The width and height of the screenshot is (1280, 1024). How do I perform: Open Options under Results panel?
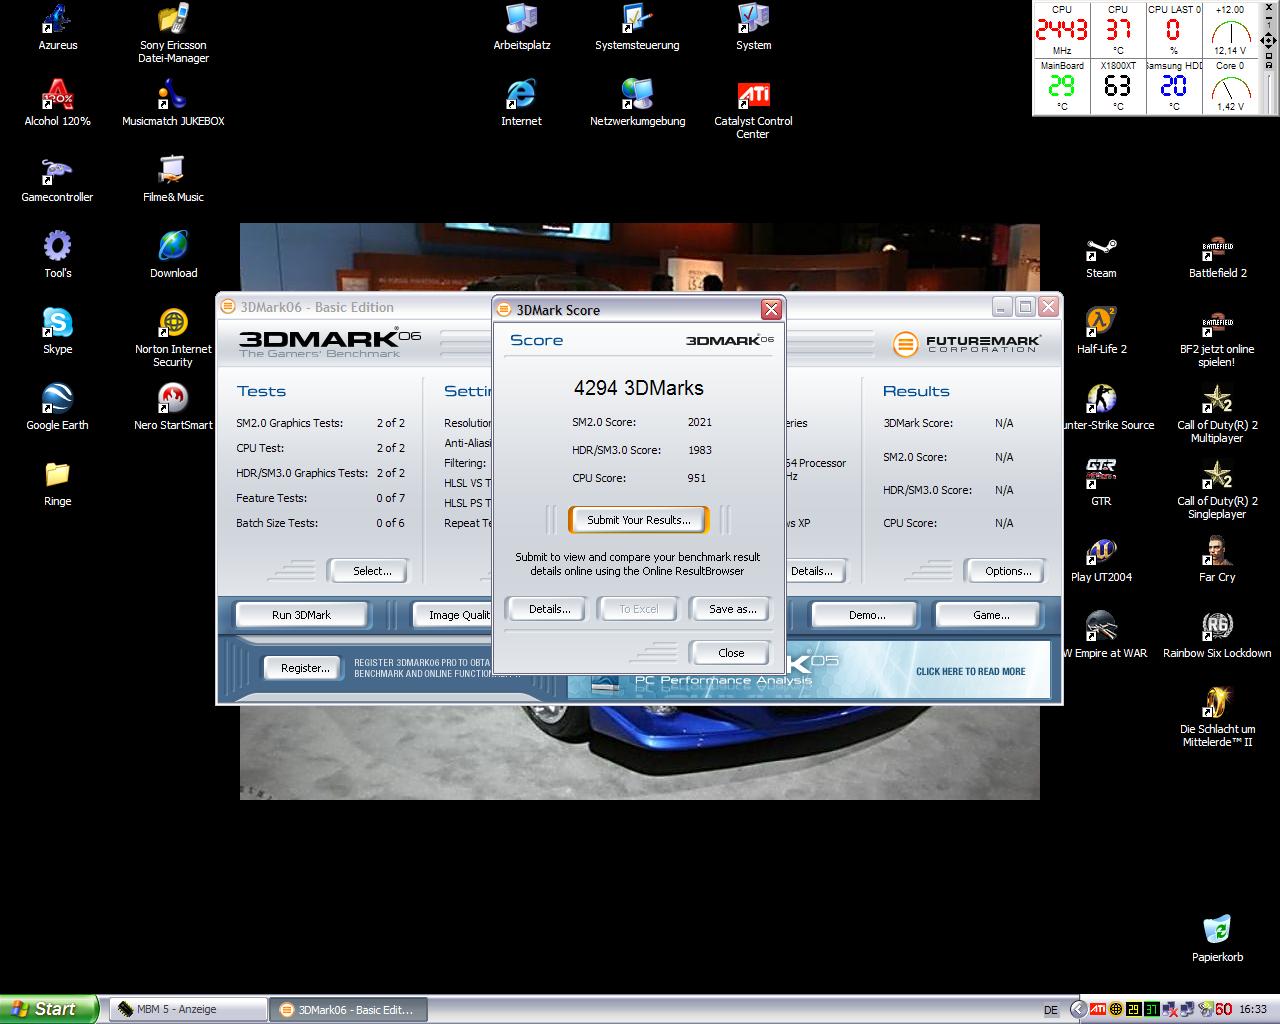pos(1007,571)
